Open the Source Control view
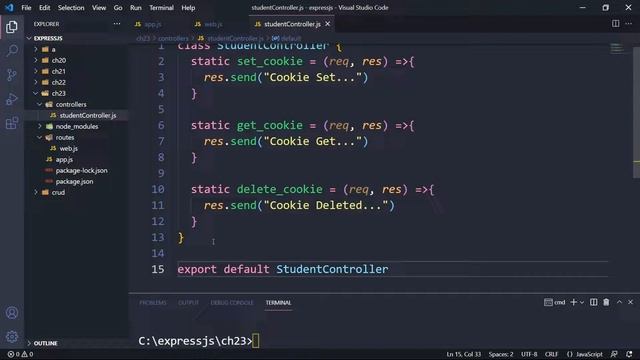The image size is (640, 360). coord(12,75)
